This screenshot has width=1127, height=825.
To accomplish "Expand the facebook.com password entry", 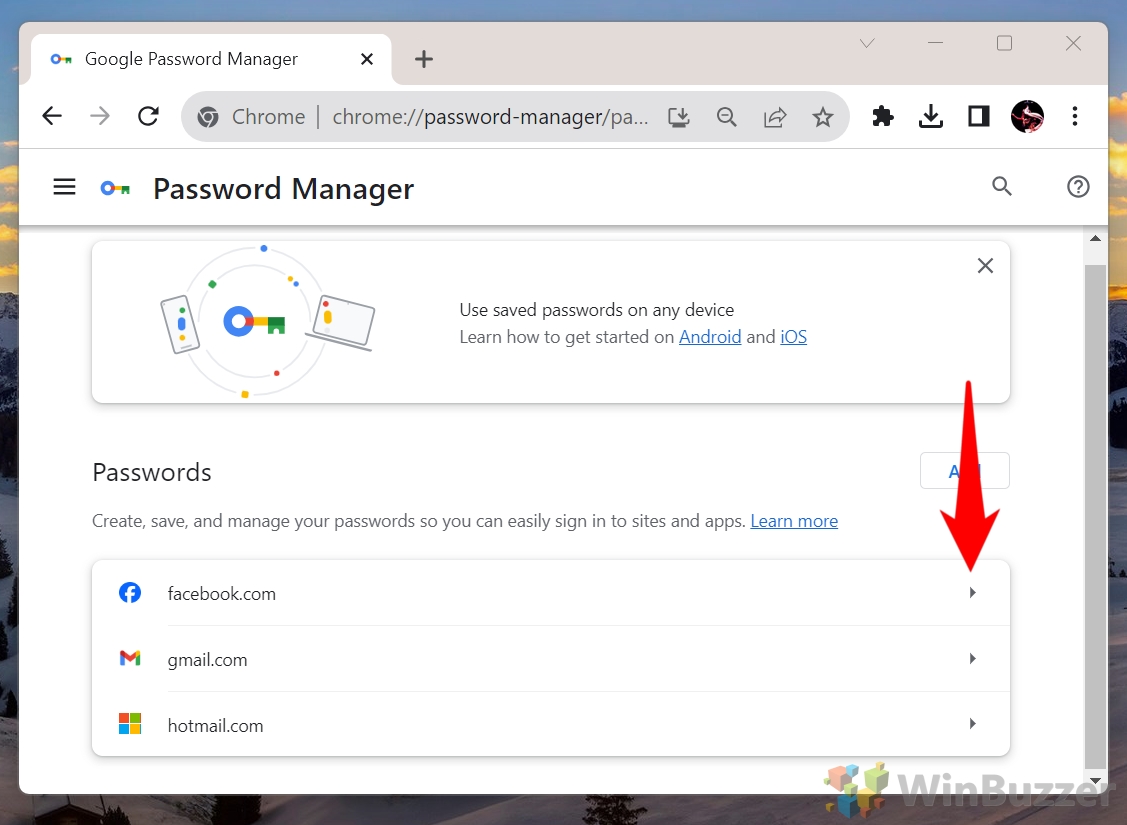I will [972, 592].
